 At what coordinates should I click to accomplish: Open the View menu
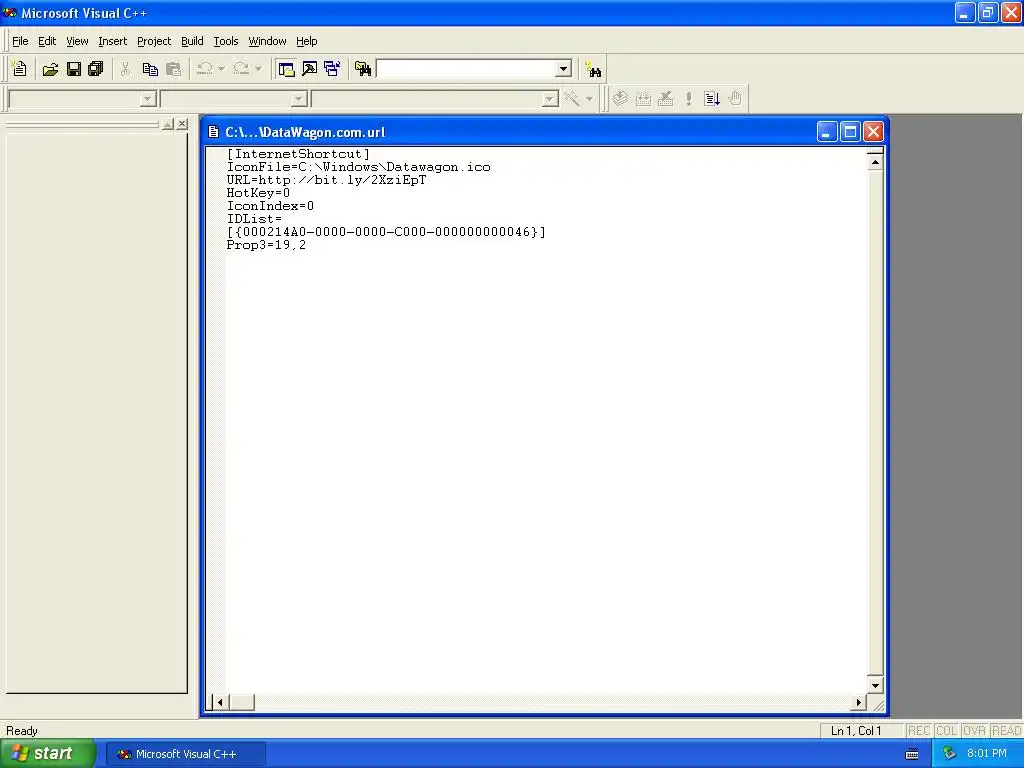pyautogui.click(x=77, y=41)
